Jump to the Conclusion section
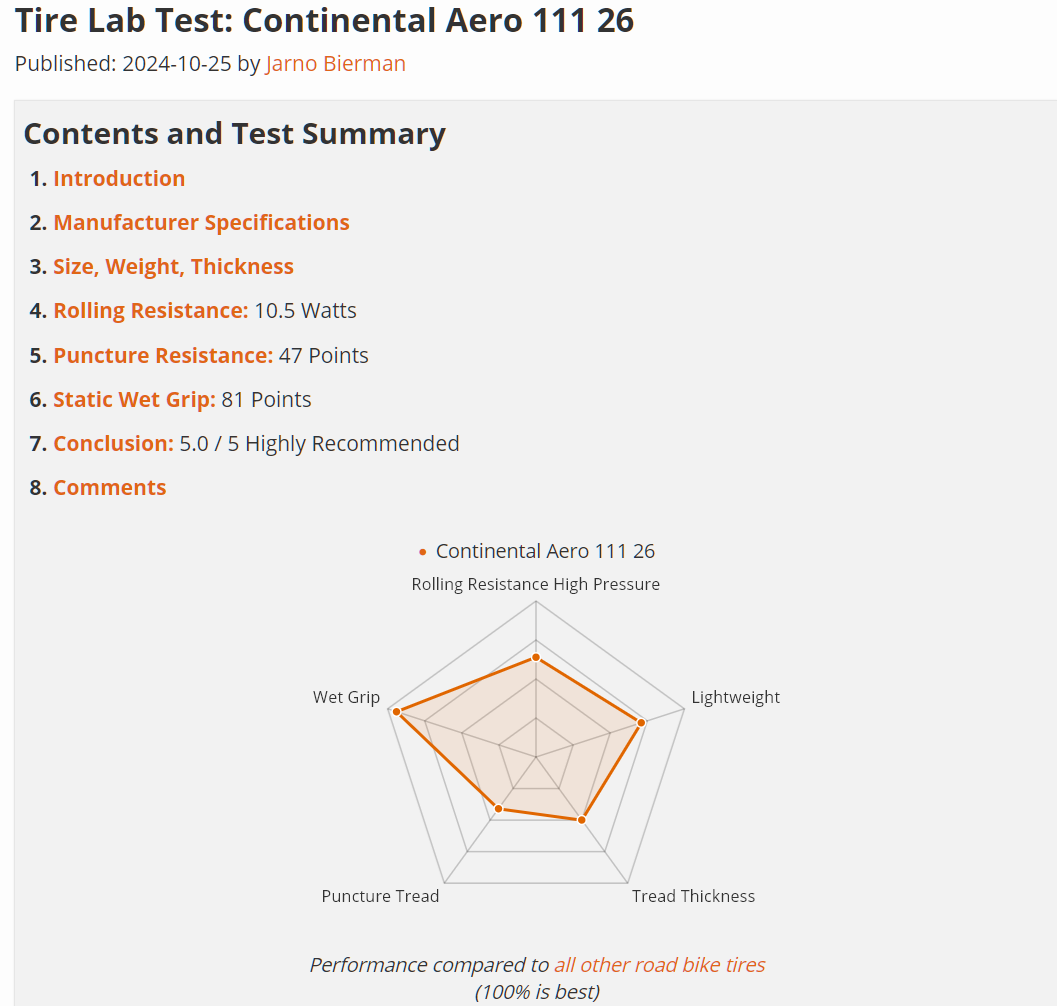 point(113,444)
